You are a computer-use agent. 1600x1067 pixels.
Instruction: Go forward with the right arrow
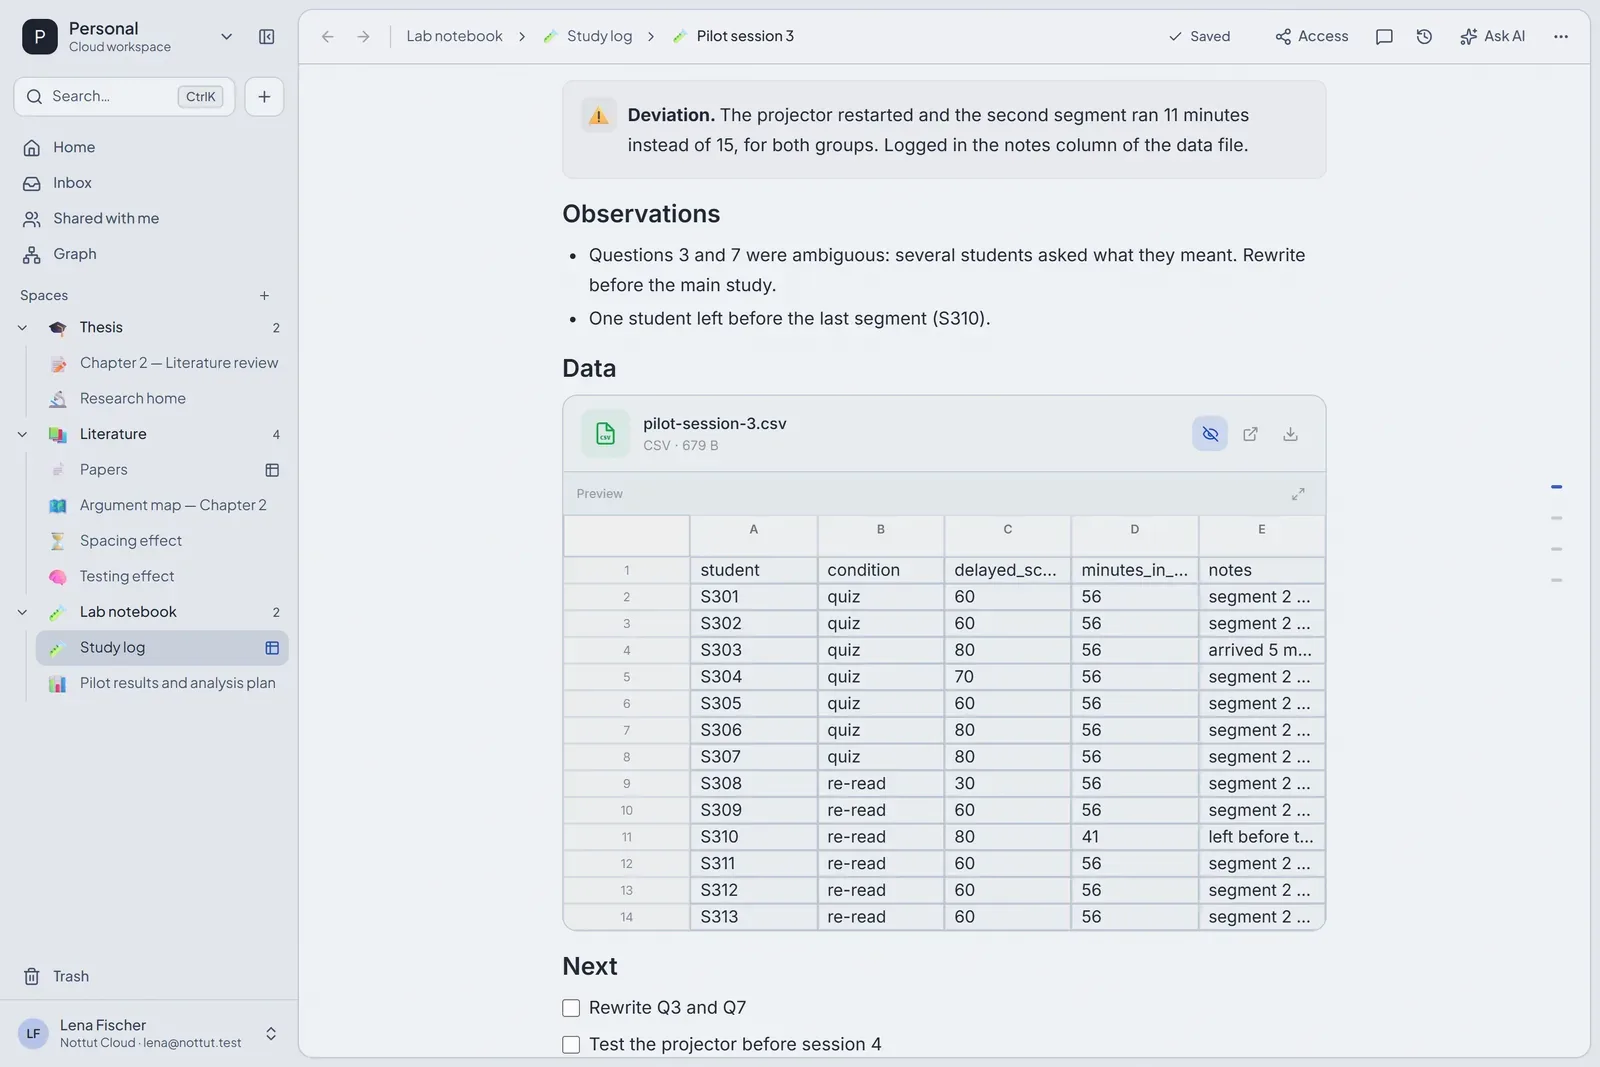point(363,37)
